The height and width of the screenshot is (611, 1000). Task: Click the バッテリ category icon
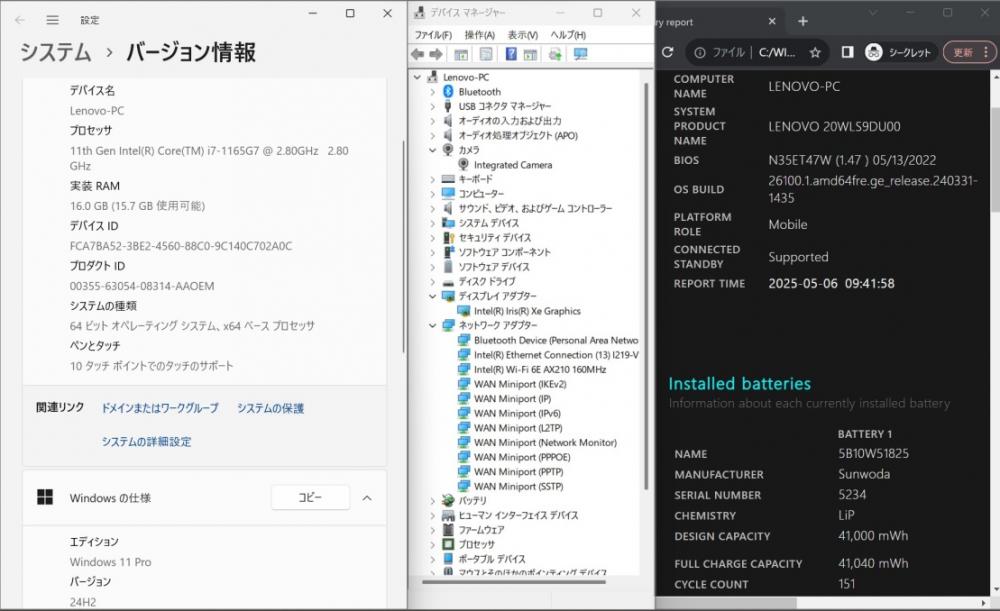click(448, 501)
